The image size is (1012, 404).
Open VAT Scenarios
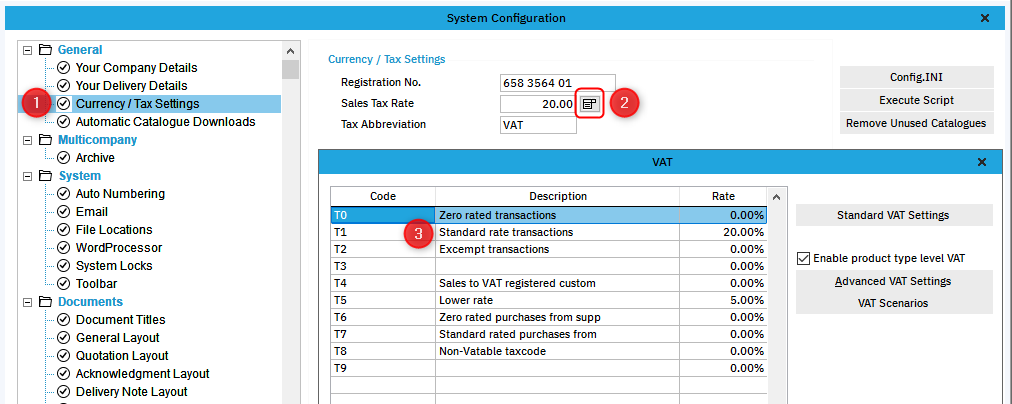894,303
